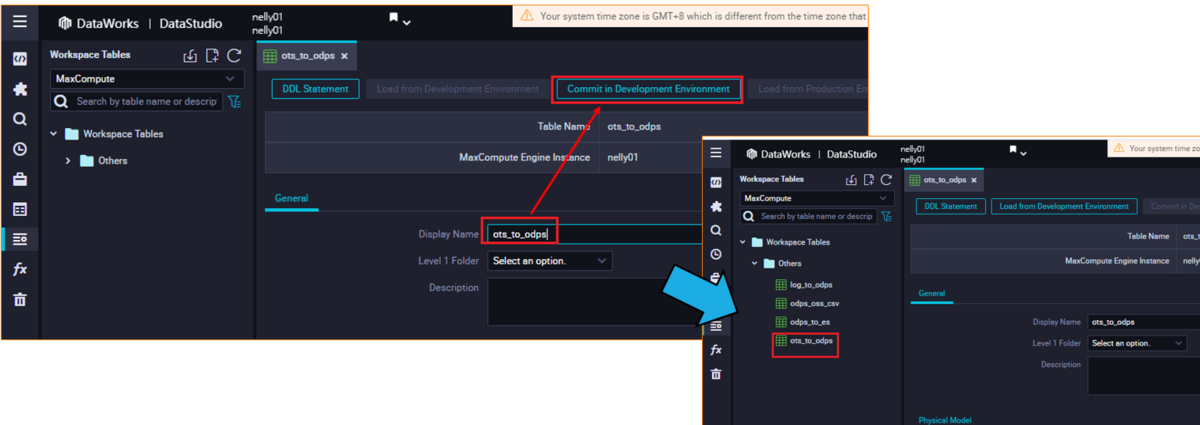Click Commit in Development Environment button
The image size is (1200, 425).
click(648, 89)
